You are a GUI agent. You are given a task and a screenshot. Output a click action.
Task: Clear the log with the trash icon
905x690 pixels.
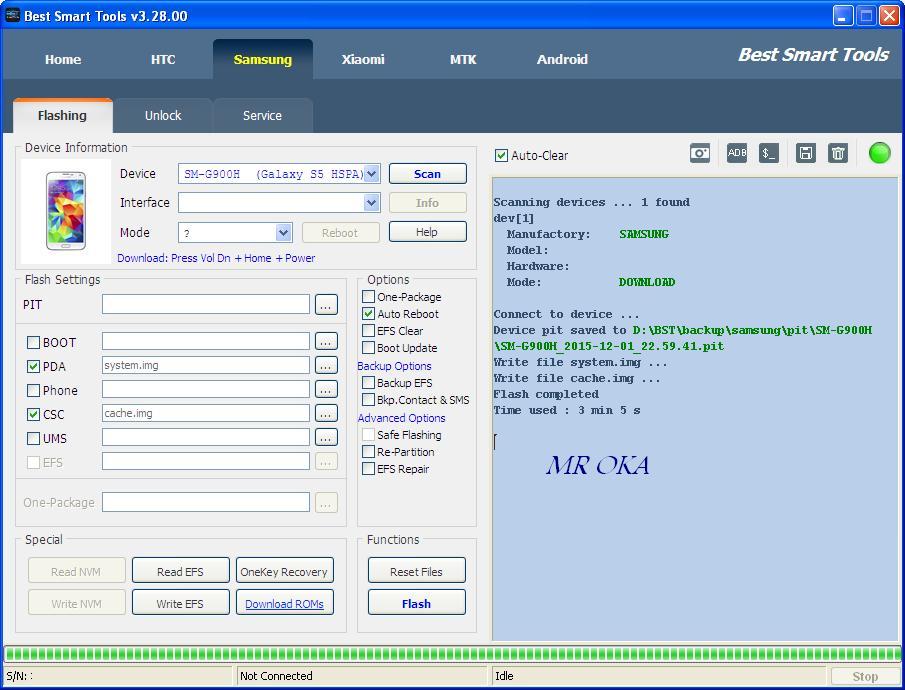click(837, 154)
